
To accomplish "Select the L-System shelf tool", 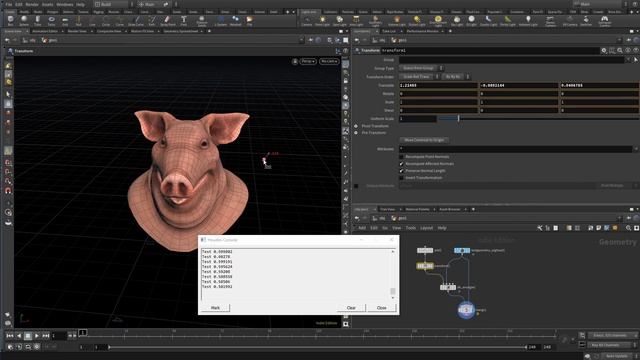I will tap(221, 20).
